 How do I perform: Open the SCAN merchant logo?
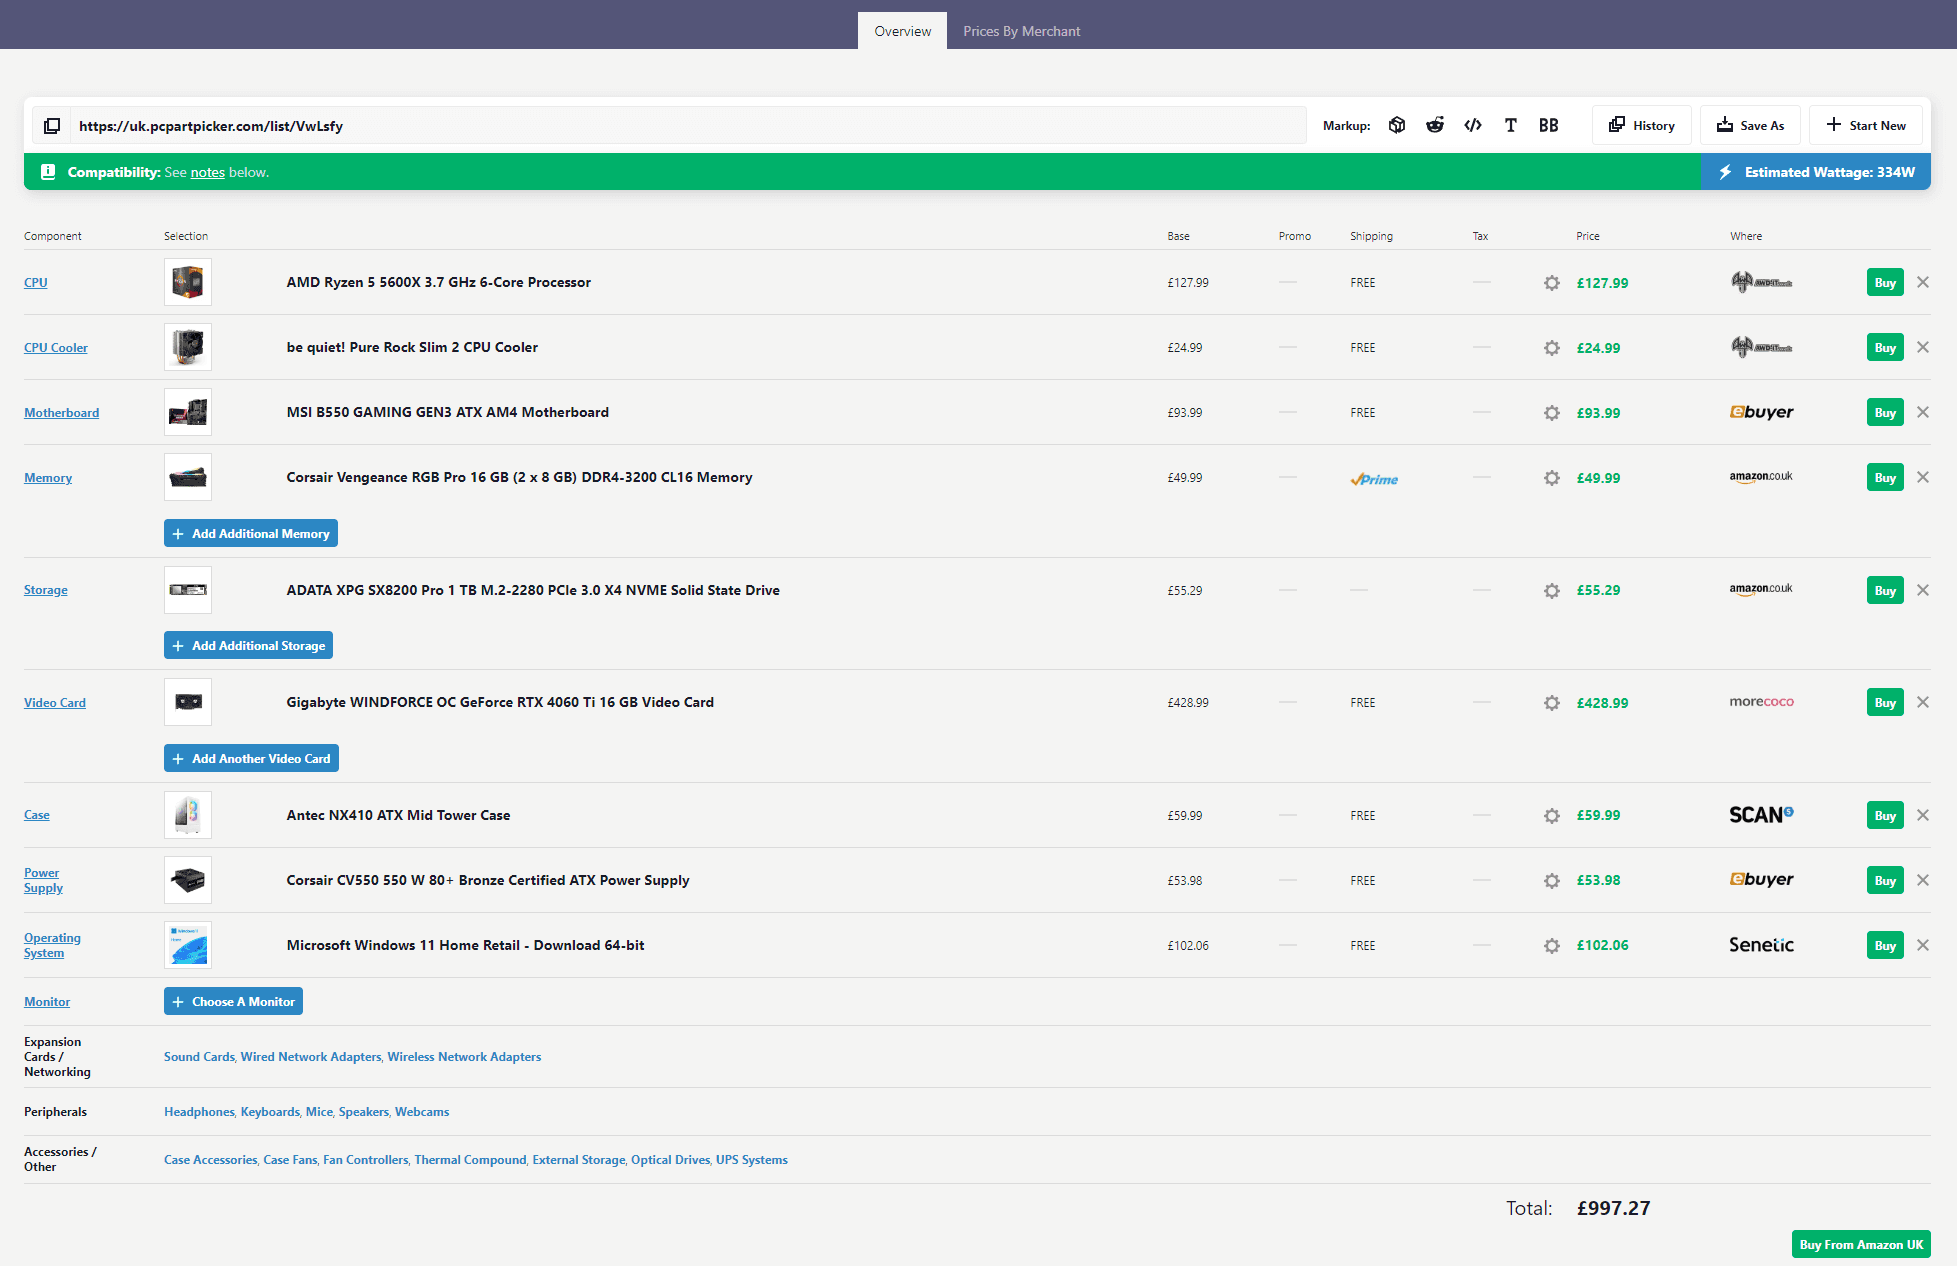pyautogui.click(x=1761, y=815)
